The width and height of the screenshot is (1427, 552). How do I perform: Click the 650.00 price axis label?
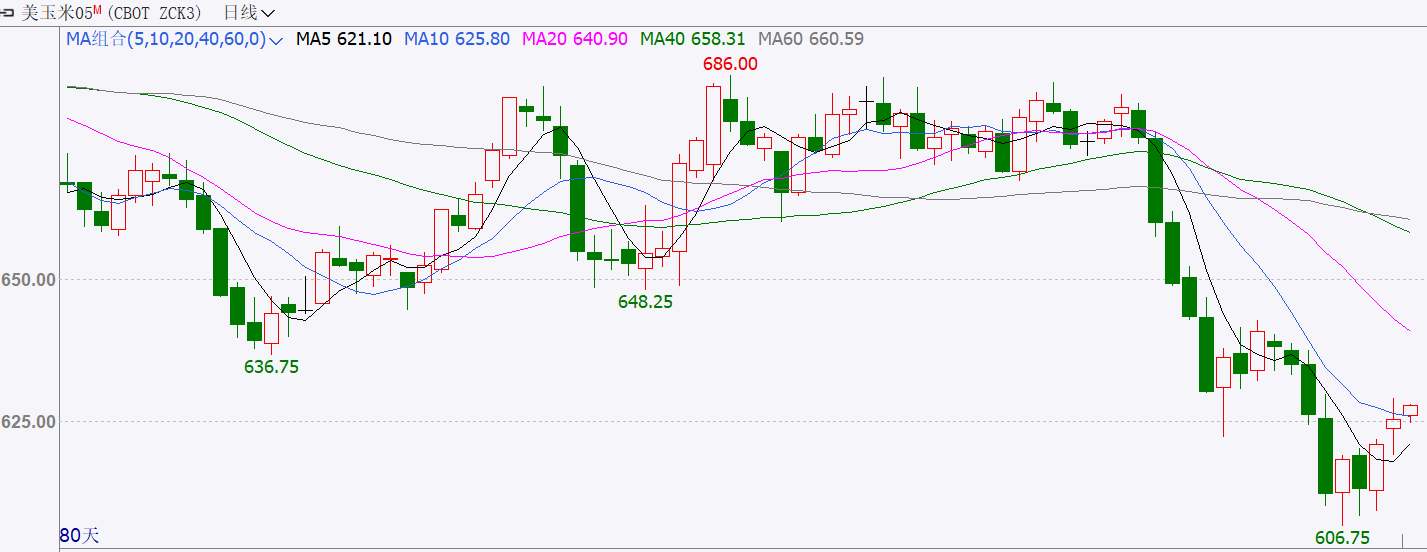click(x=27, y=279)
